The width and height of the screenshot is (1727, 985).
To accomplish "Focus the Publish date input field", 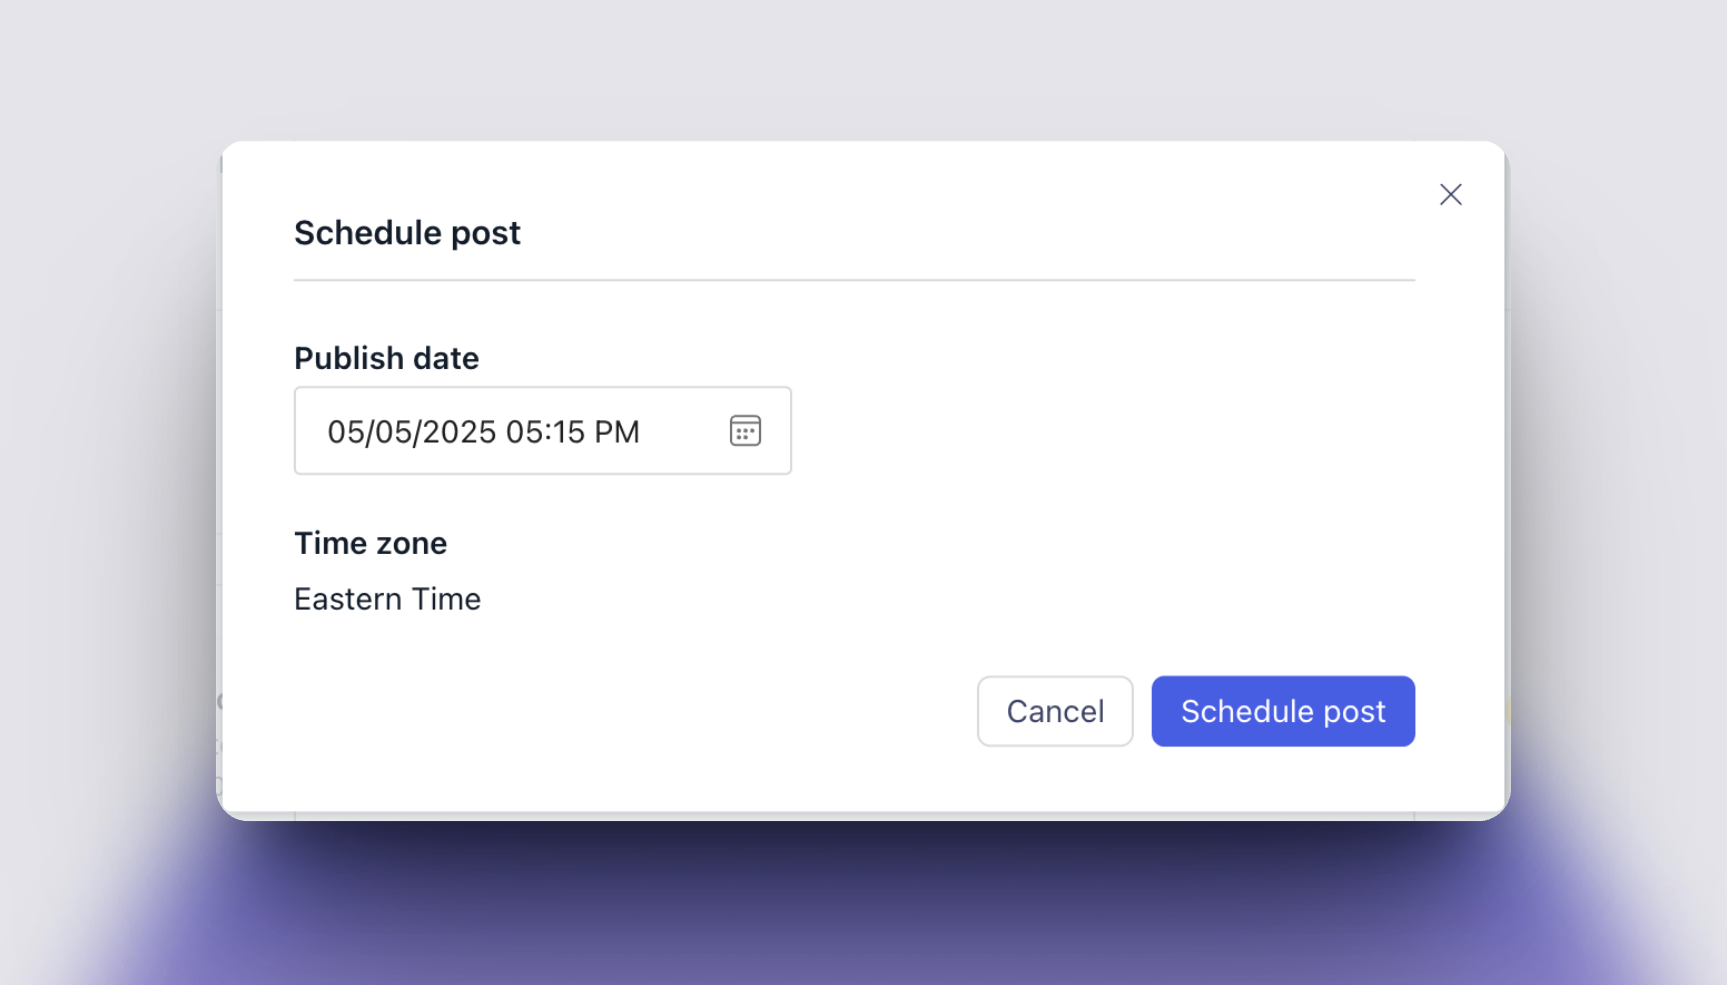I will (543, 431).
